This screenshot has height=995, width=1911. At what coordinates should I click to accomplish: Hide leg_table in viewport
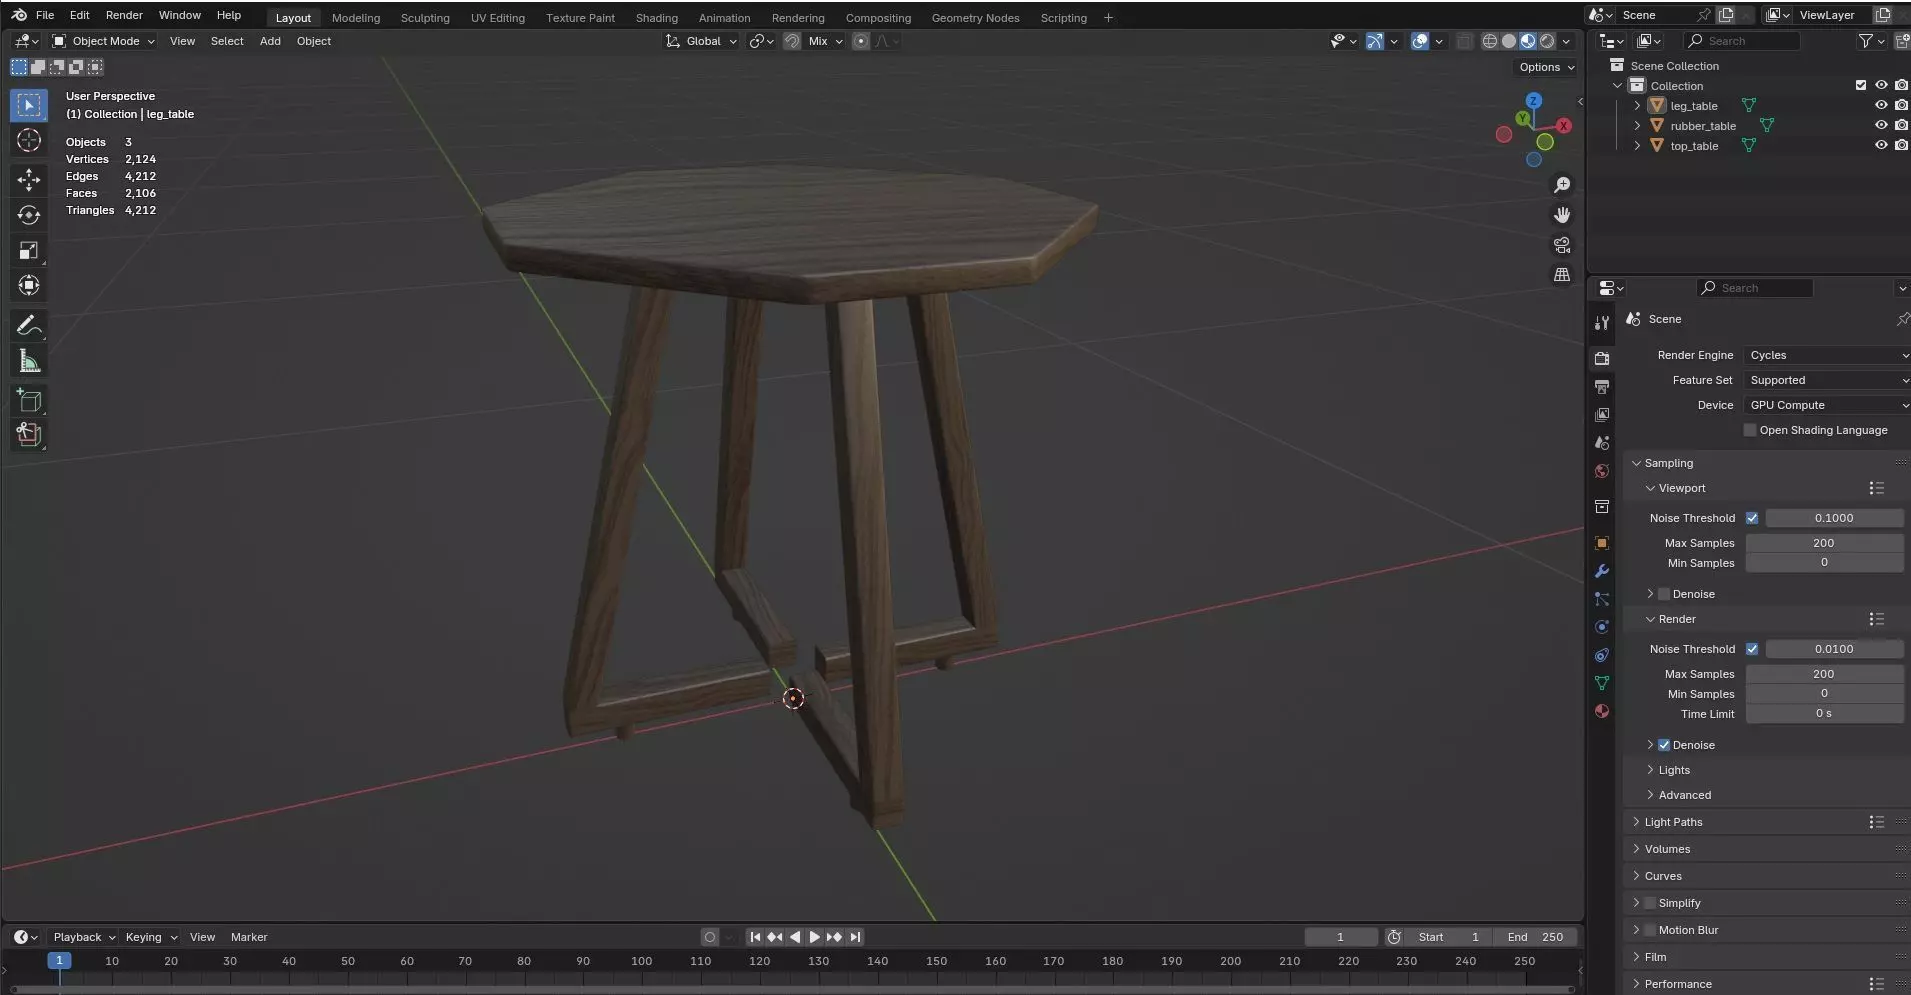tap(1881, 105)
